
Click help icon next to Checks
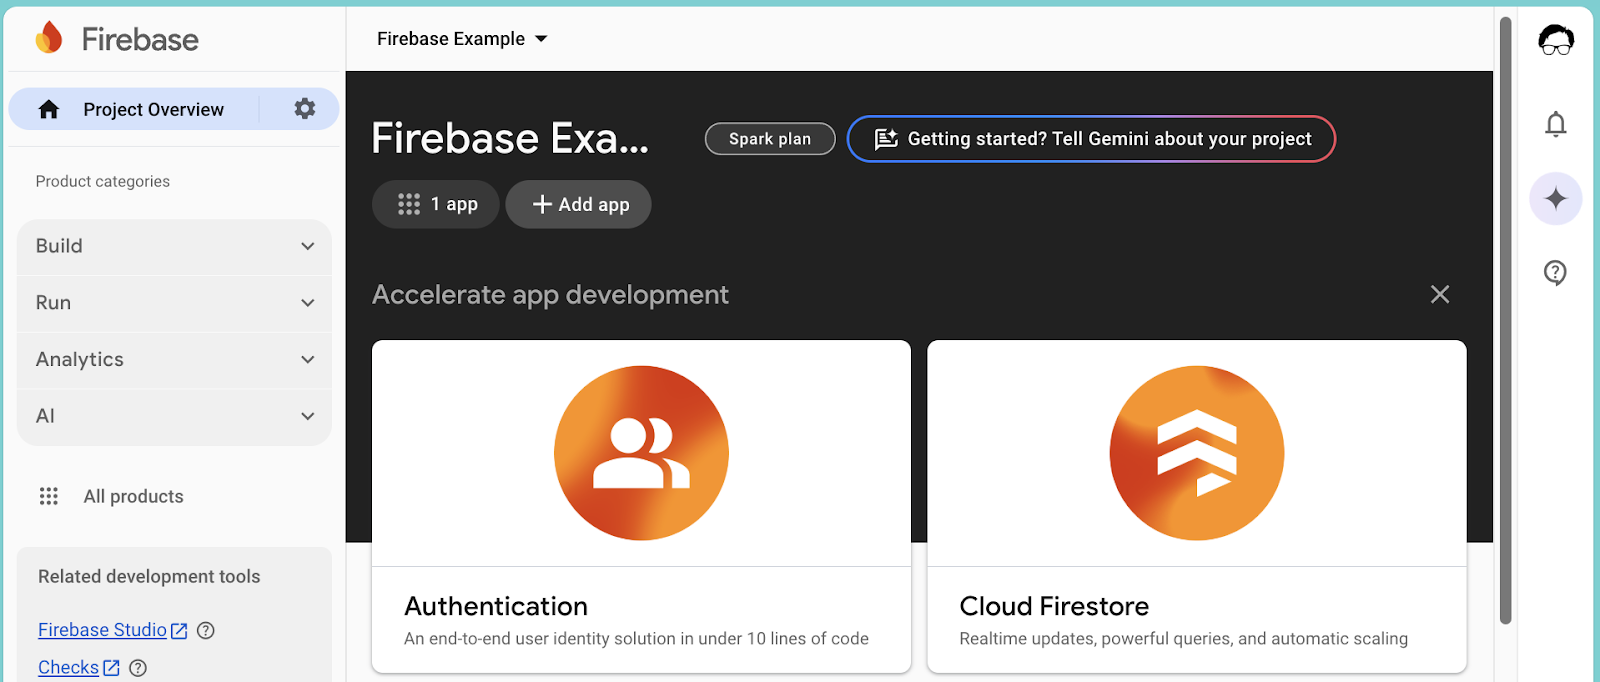point(138,668)
